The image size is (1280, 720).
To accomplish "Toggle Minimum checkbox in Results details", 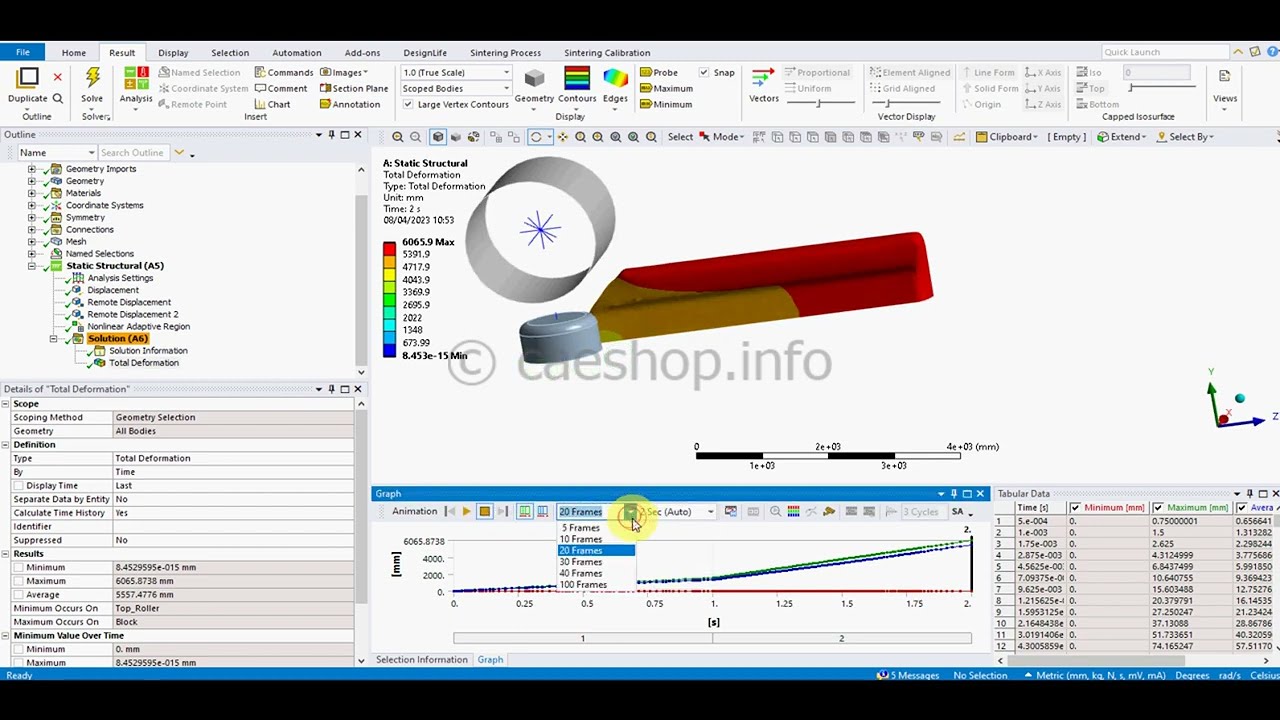I will [x=18, y=567].
